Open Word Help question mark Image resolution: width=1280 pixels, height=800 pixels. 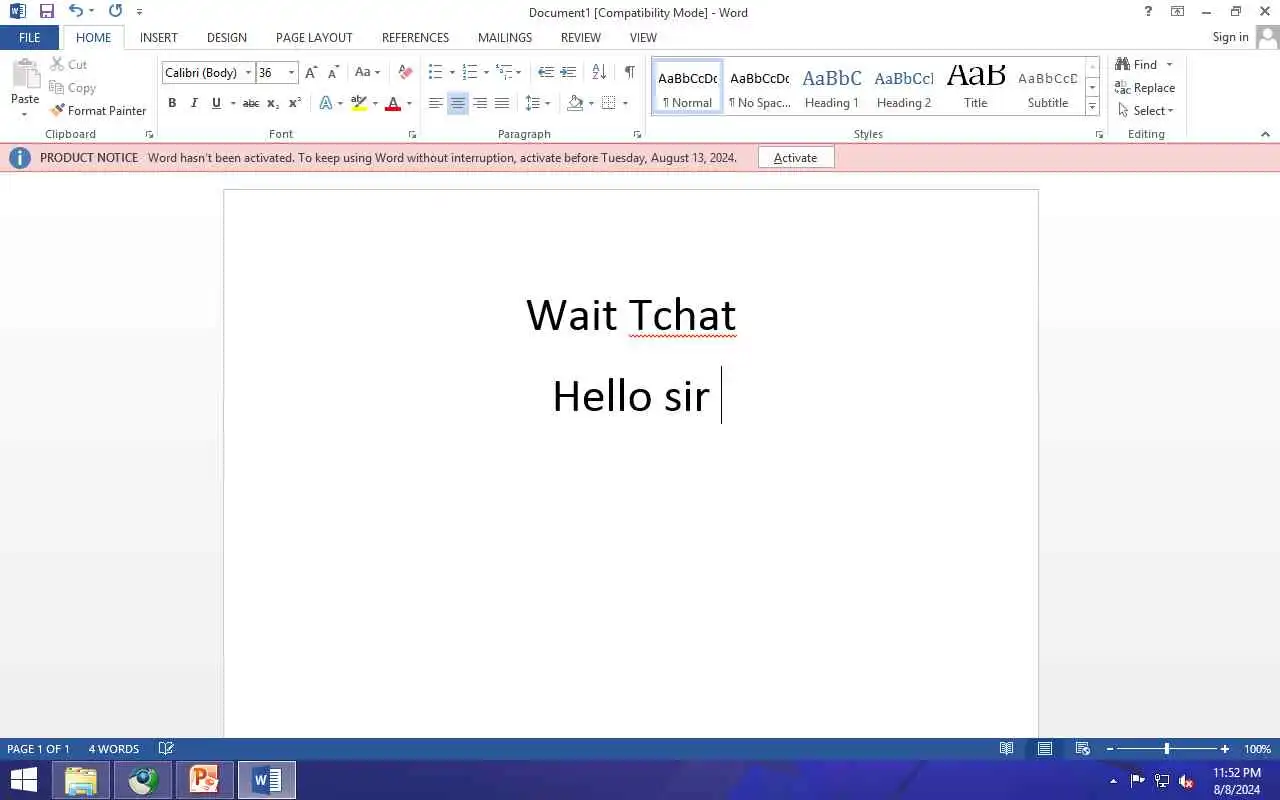click(1148, 12)
